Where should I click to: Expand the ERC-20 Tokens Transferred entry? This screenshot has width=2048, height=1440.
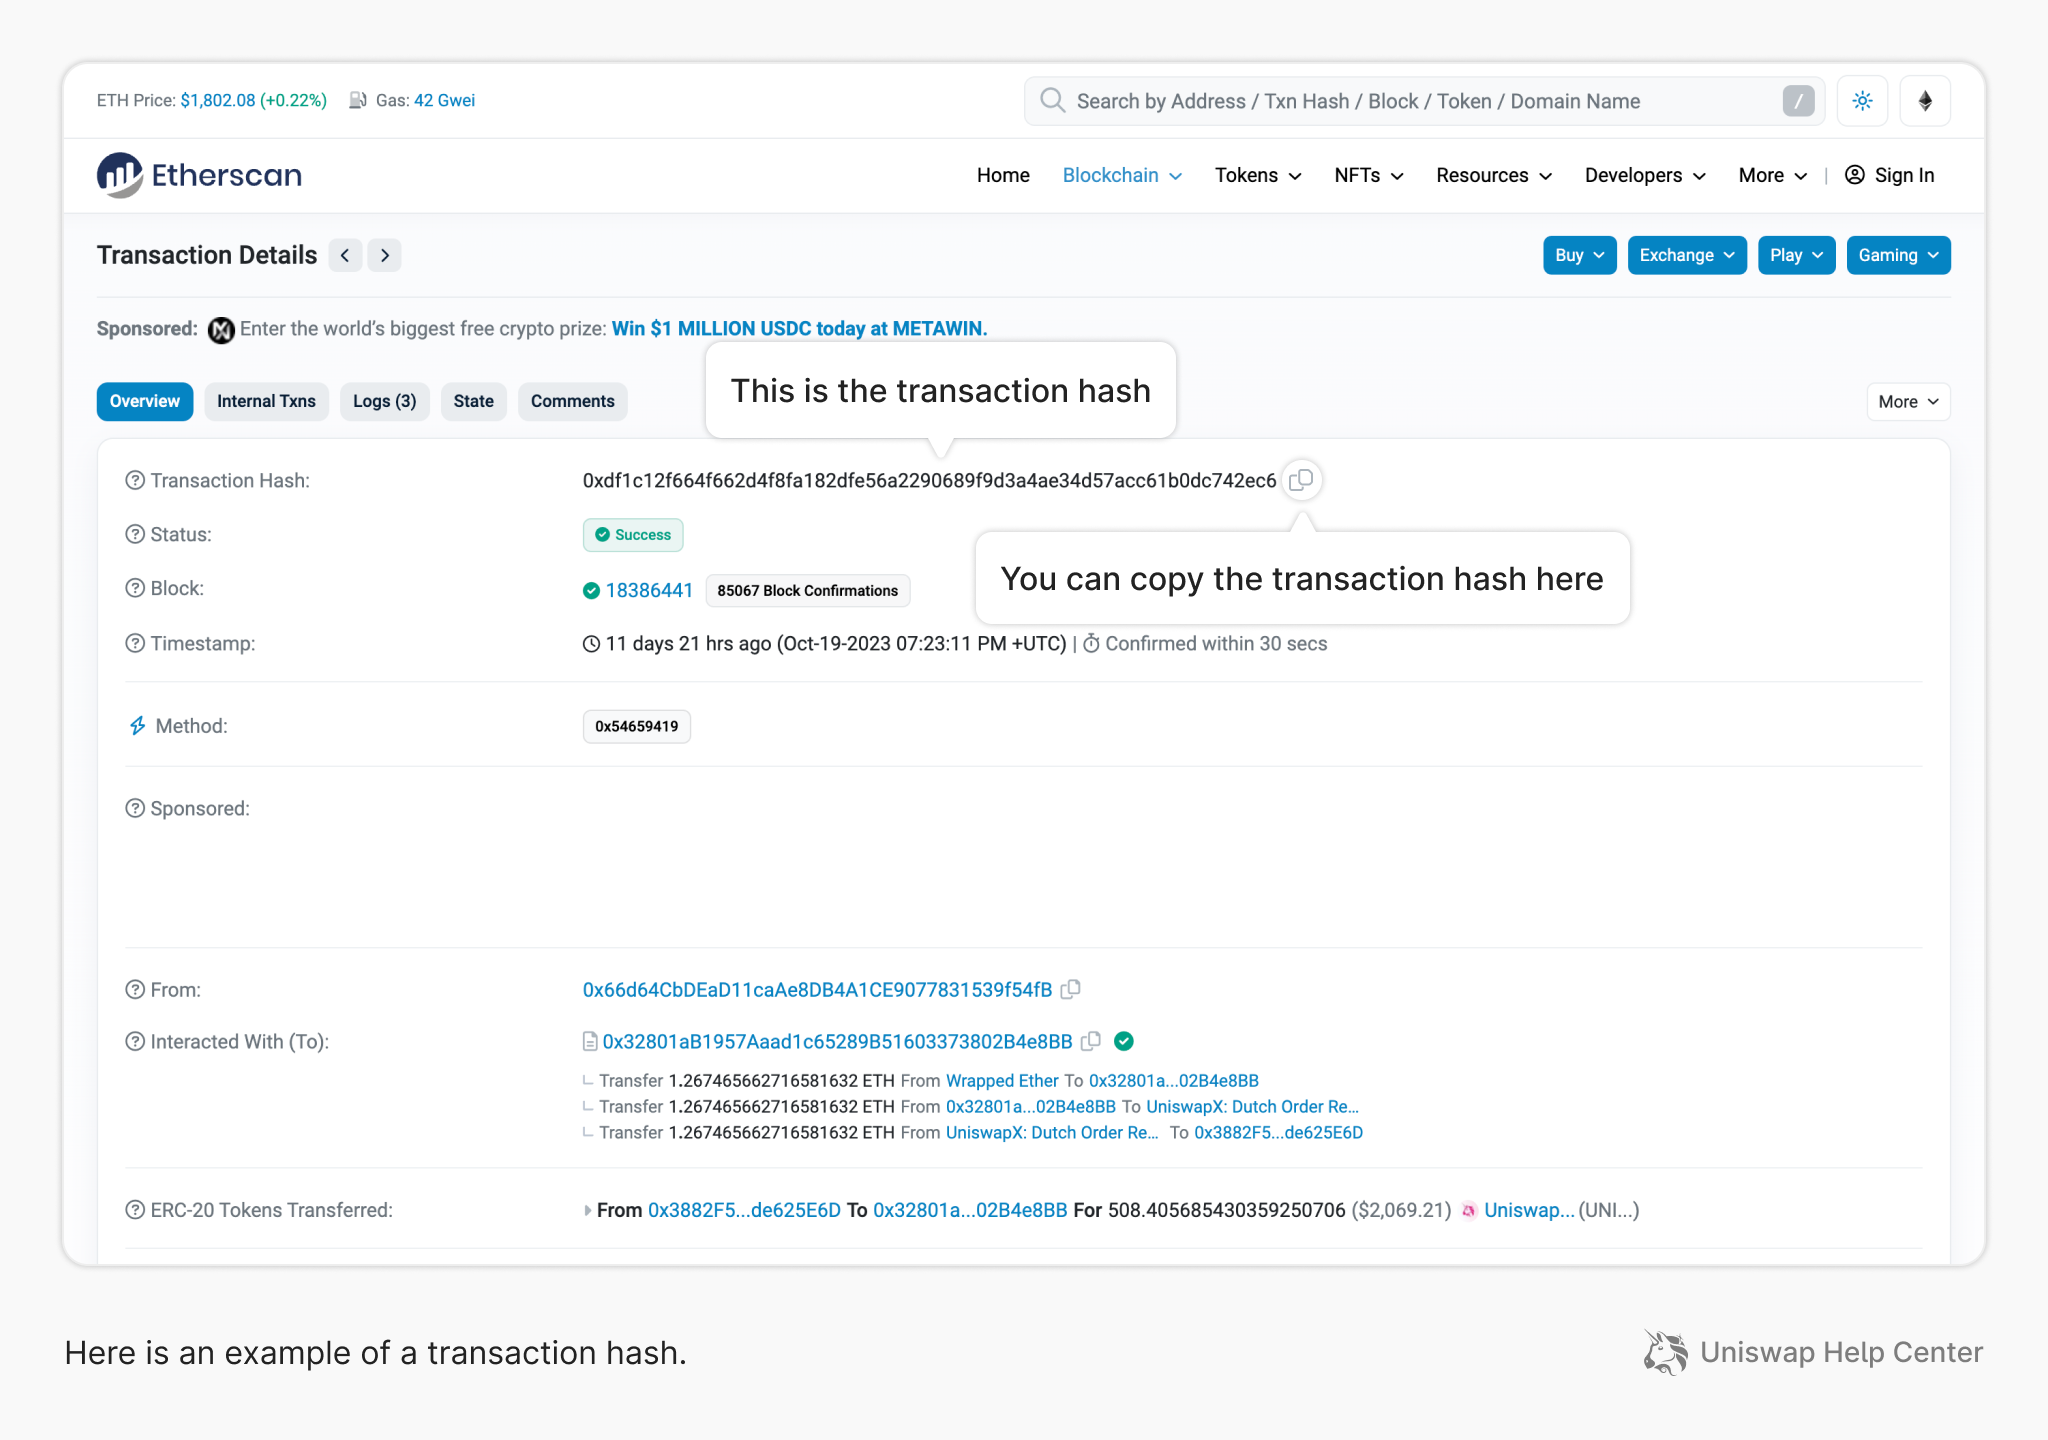coord(587,1210)
